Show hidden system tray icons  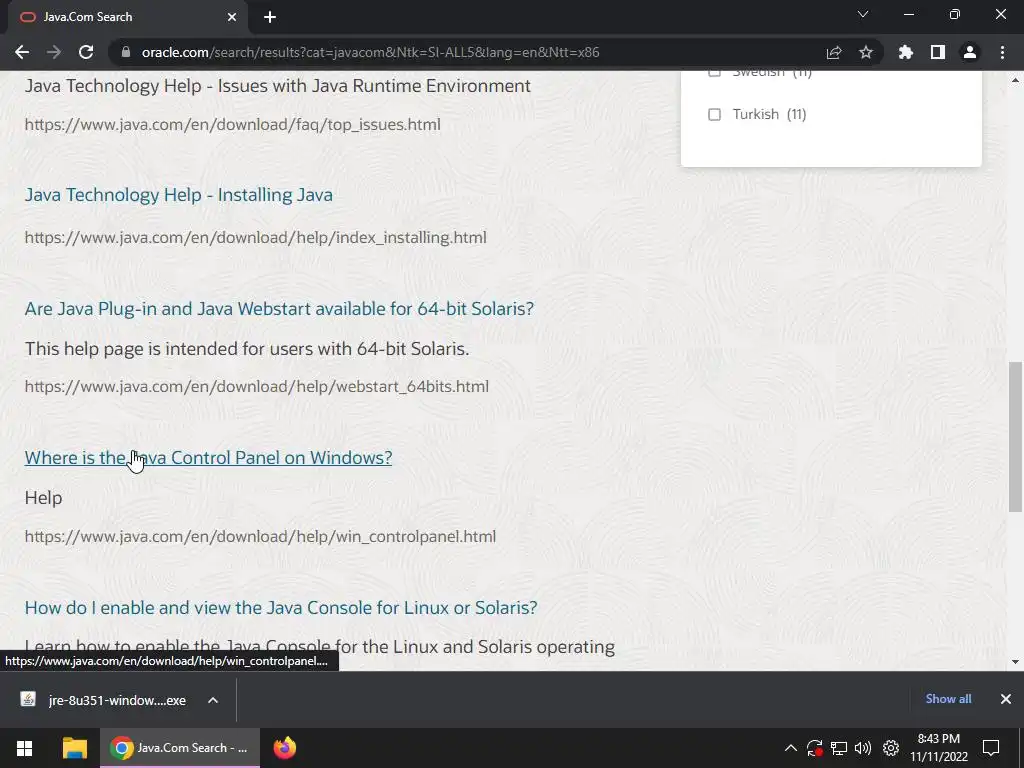[x=790, y=748]
